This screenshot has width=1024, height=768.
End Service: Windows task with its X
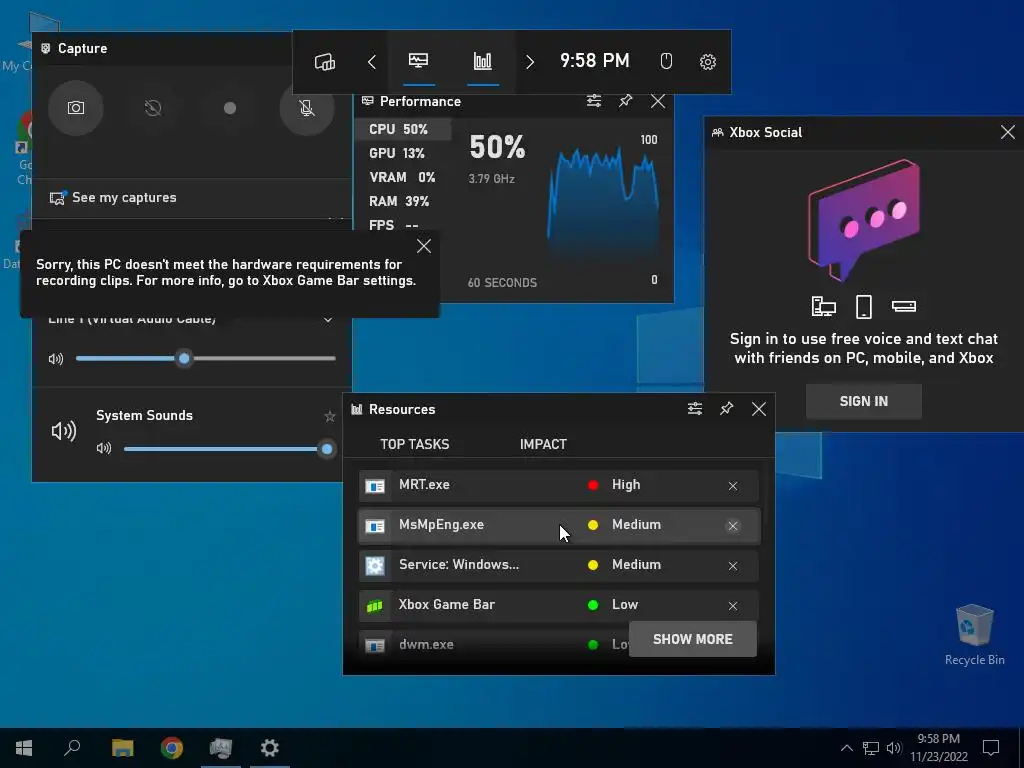(733, 566)
